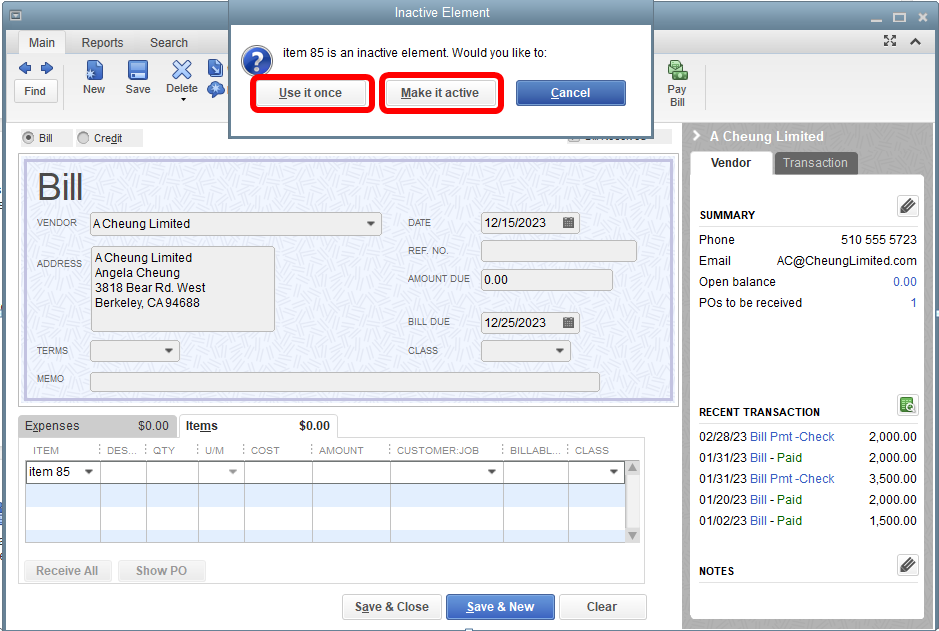
Task: Open the Terms dropdown
Action: pyautogui.click(x=169, y=351)
